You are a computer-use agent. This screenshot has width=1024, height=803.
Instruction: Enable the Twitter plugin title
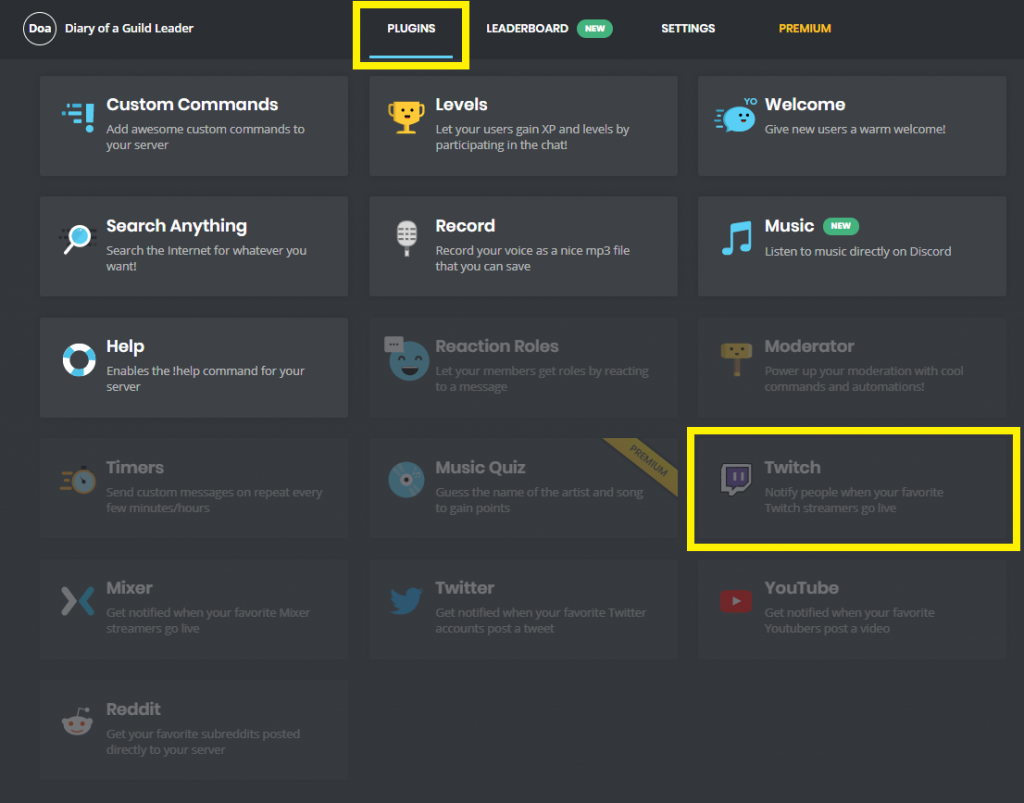(x=464, y=588)
